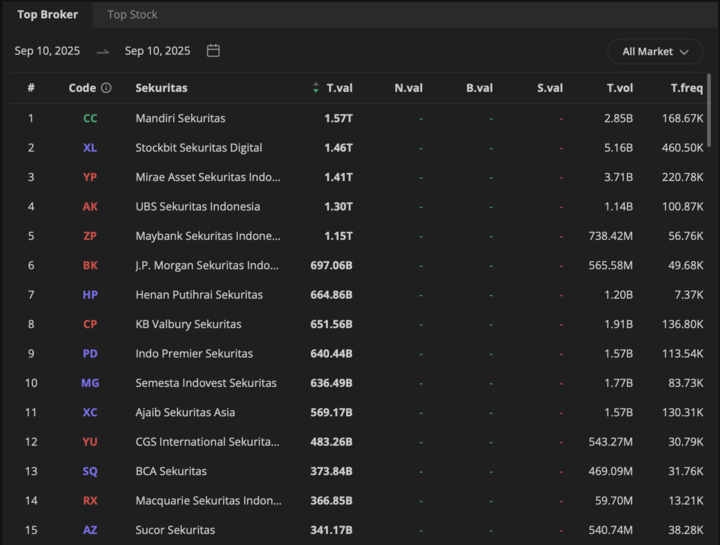Click the 7.37K frequency cell
The image size is (720, 545).
tap(689, 295)
